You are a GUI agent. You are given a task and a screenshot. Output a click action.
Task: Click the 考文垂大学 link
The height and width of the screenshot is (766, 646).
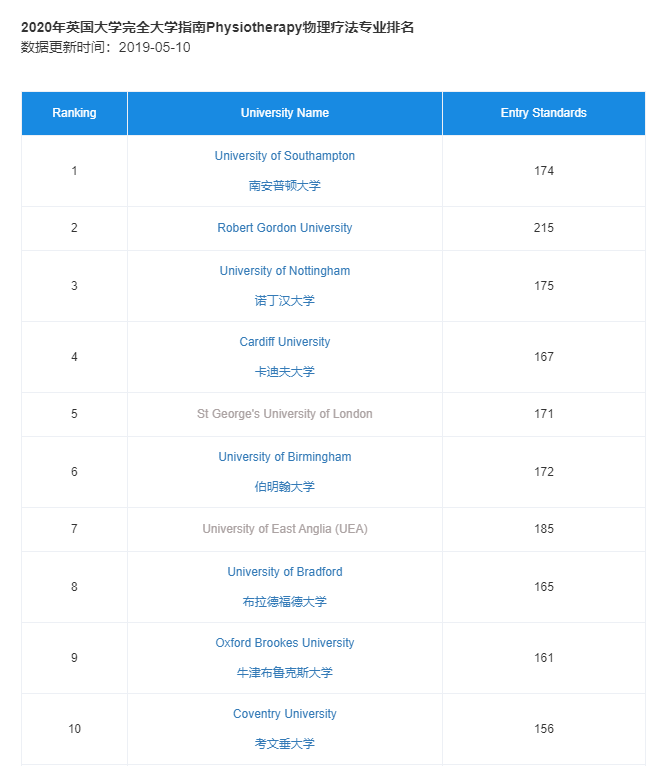click(x=284, y=744)
